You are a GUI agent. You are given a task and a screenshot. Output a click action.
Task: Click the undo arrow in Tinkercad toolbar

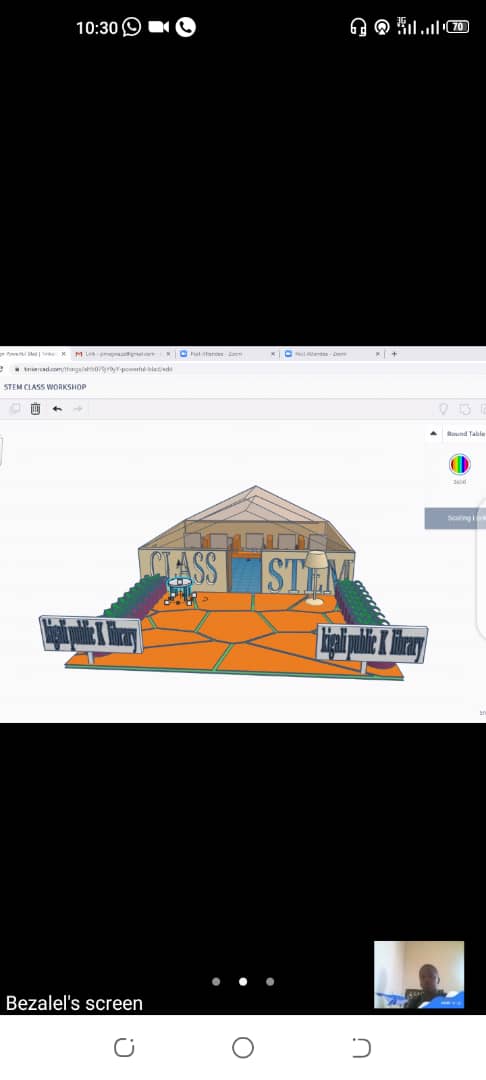(57, 409)
